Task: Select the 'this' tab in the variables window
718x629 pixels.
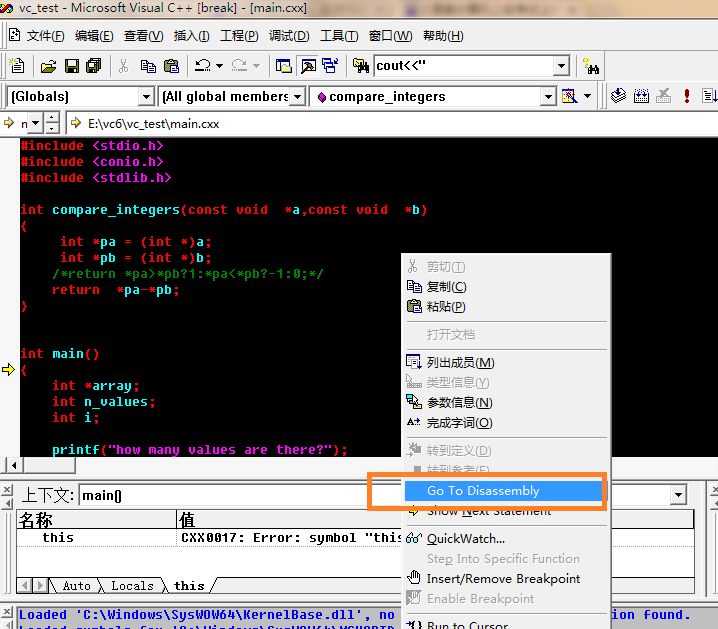Action: coord(189,586)
